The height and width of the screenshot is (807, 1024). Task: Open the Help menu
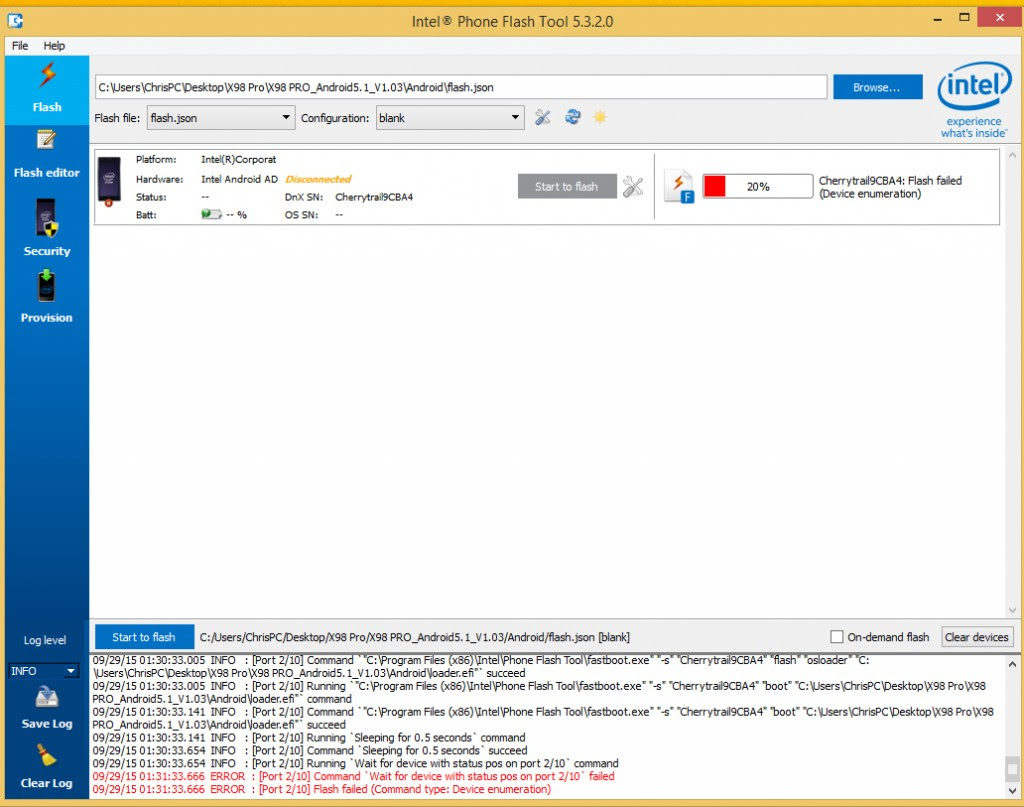click(54, 46)
